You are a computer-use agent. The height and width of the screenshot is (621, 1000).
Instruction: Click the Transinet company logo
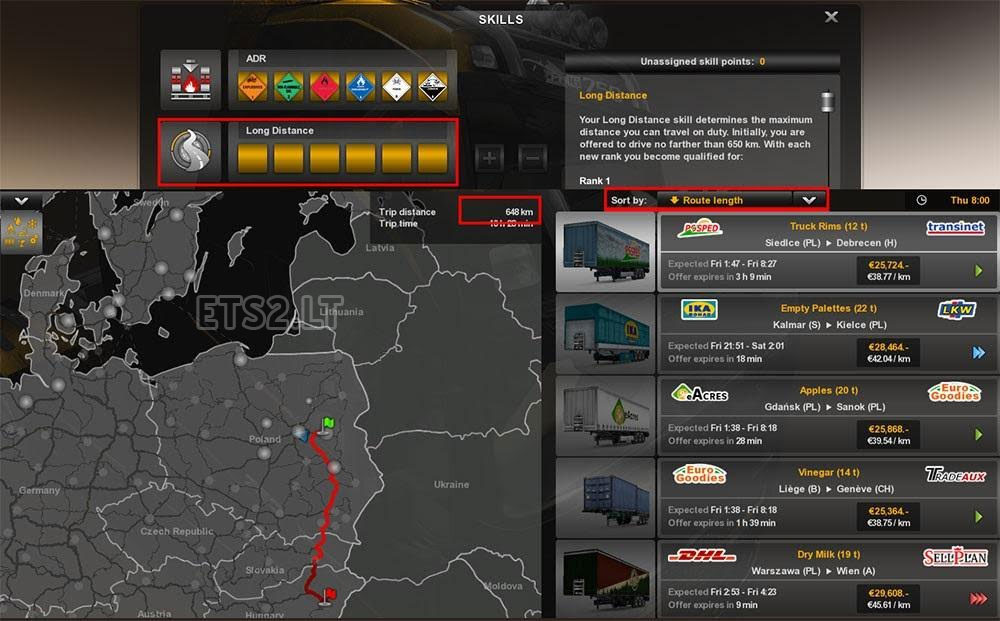(955, 227)
